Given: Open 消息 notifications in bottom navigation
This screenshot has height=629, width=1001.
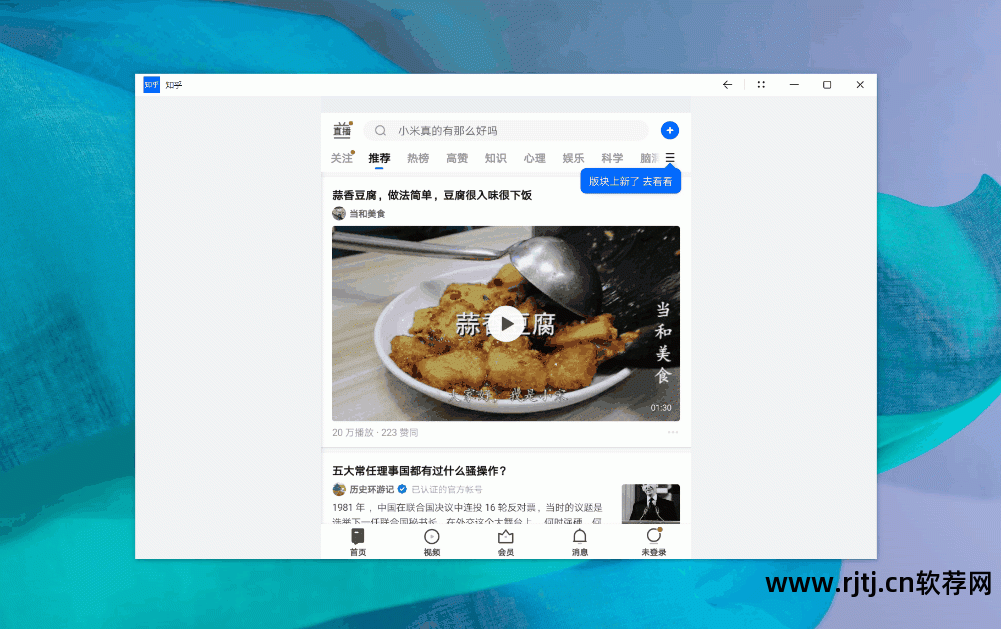Looking at the screenshot, I should 580,542.
